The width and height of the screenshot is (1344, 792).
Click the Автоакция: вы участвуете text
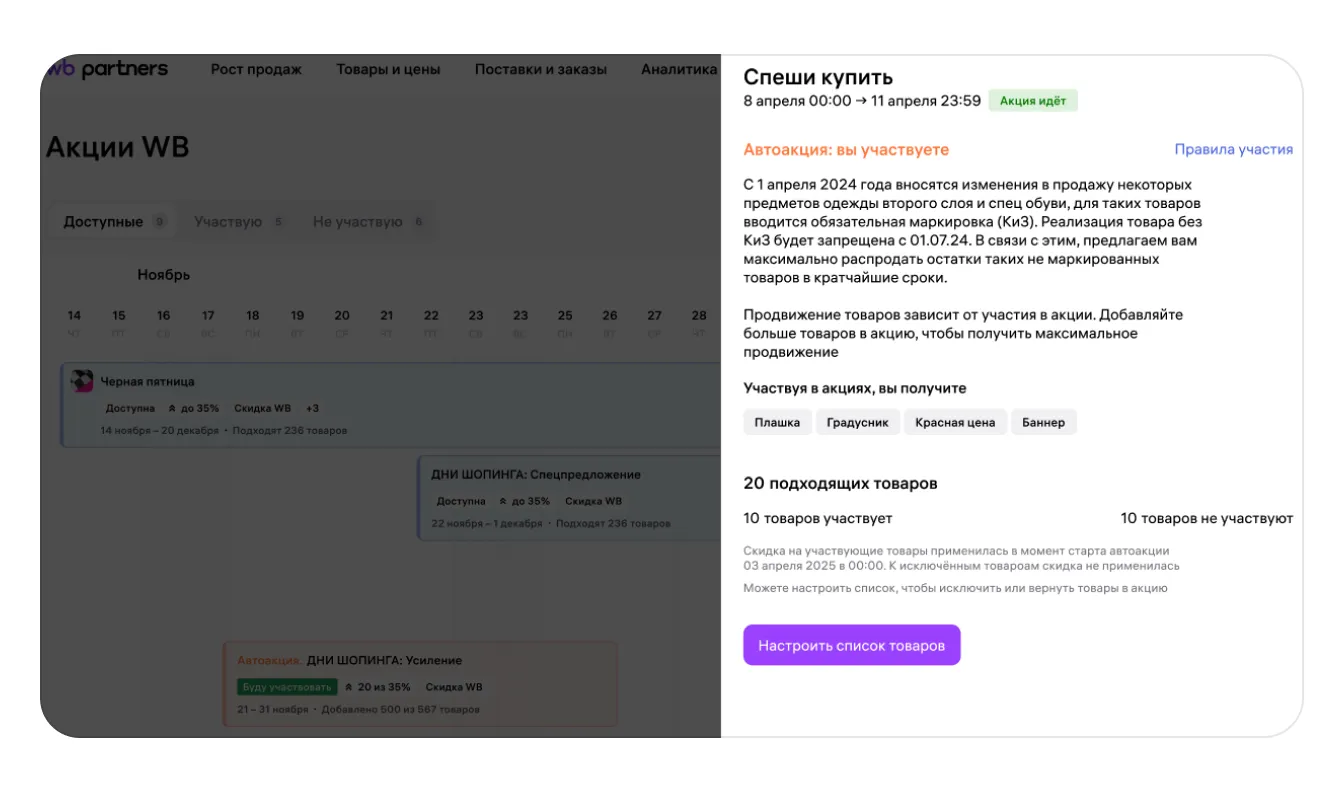coord(846,149)
